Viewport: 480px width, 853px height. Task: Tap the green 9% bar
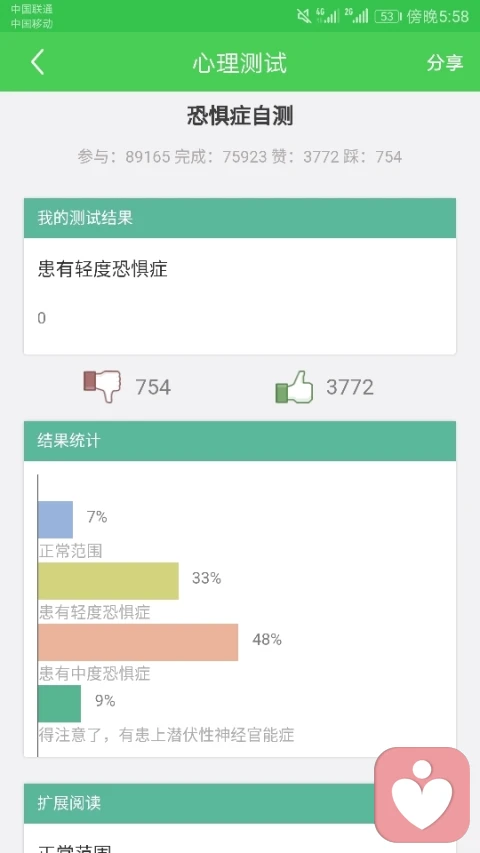pyautogui.click(x=59, y=703)
